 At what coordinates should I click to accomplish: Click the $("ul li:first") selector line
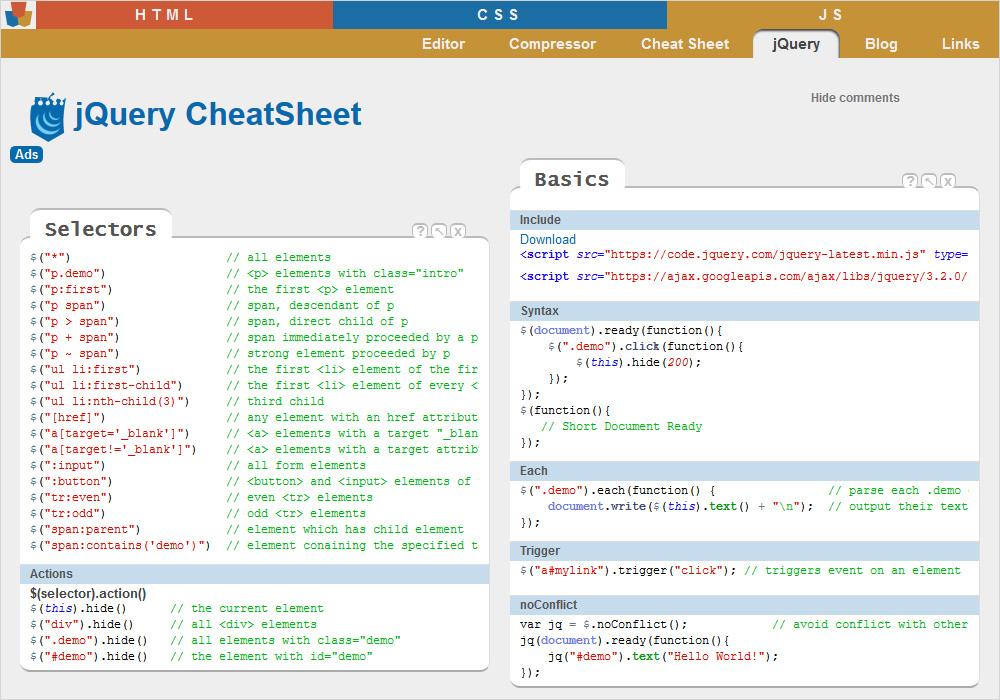coord(254,369)
